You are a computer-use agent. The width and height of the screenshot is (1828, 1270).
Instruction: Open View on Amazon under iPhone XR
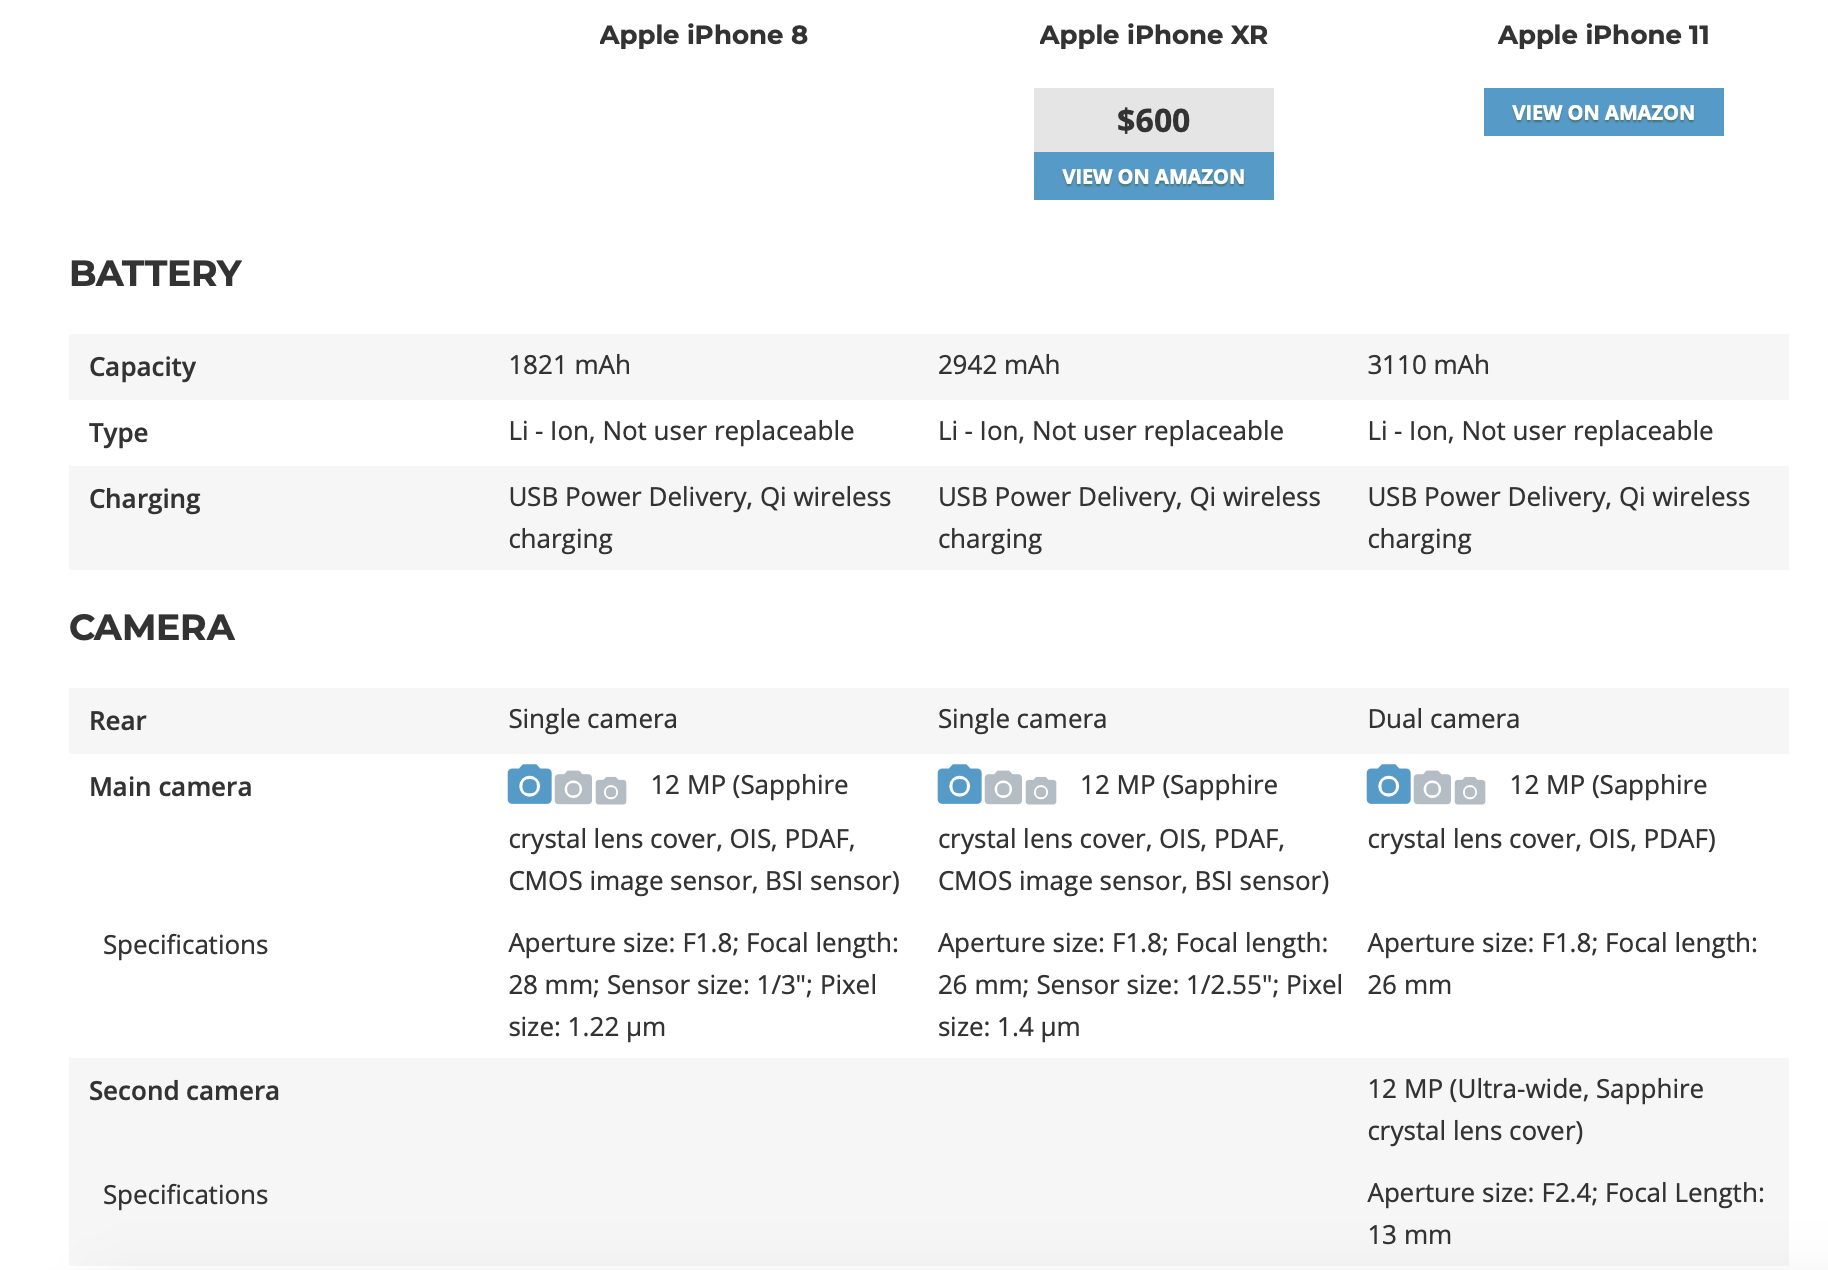point(1153,176)
